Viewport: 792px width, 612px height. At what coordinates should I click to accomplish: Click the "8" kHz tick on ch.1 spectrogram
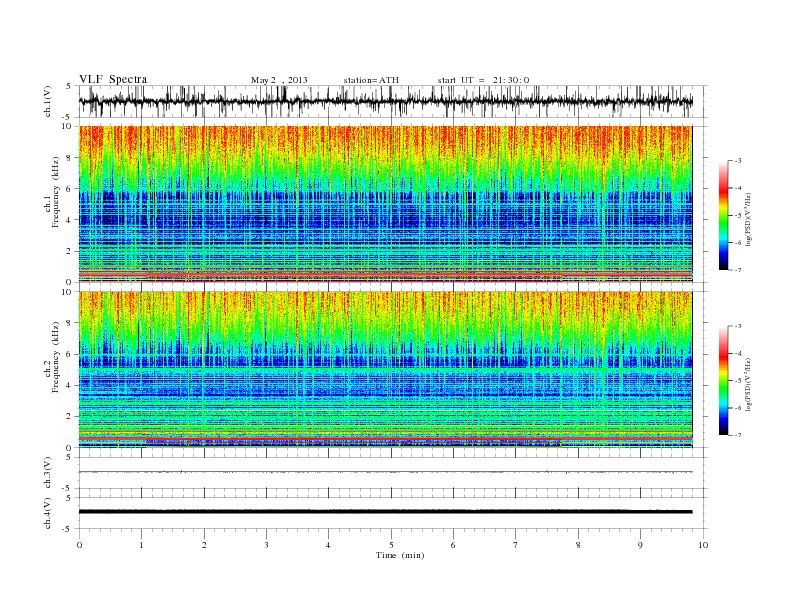coord(70,158)
